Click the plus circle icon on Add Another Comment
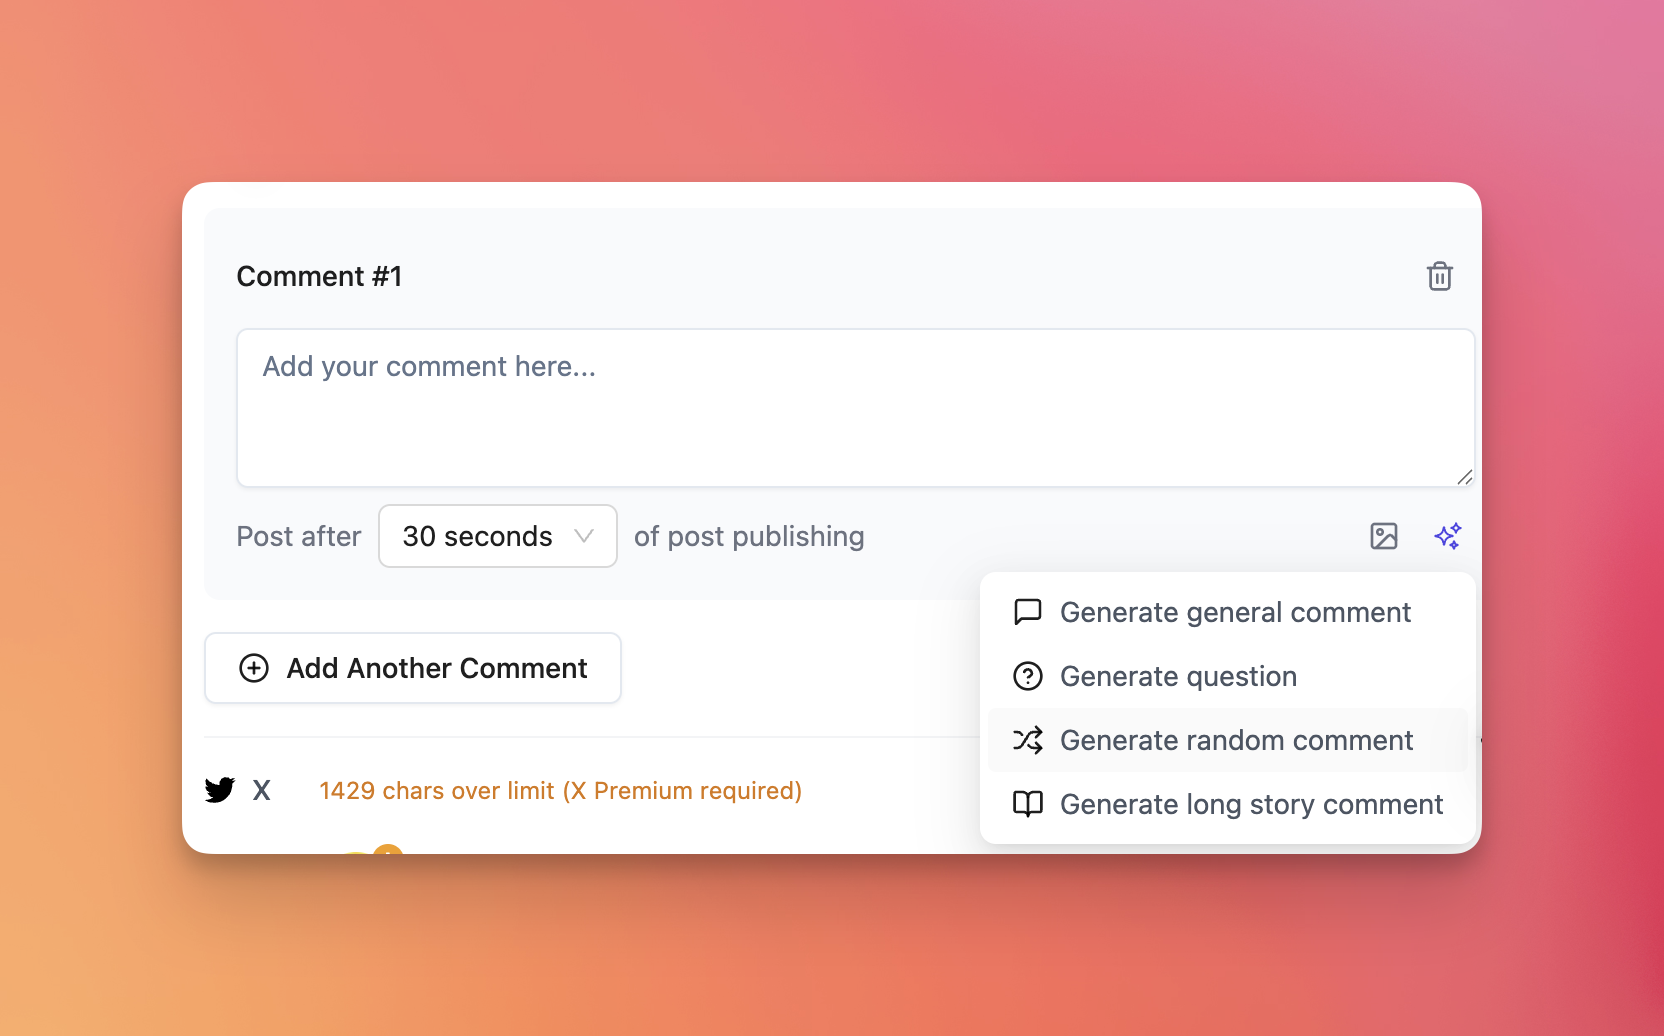 pyautogui.click(x=253, y=668)
